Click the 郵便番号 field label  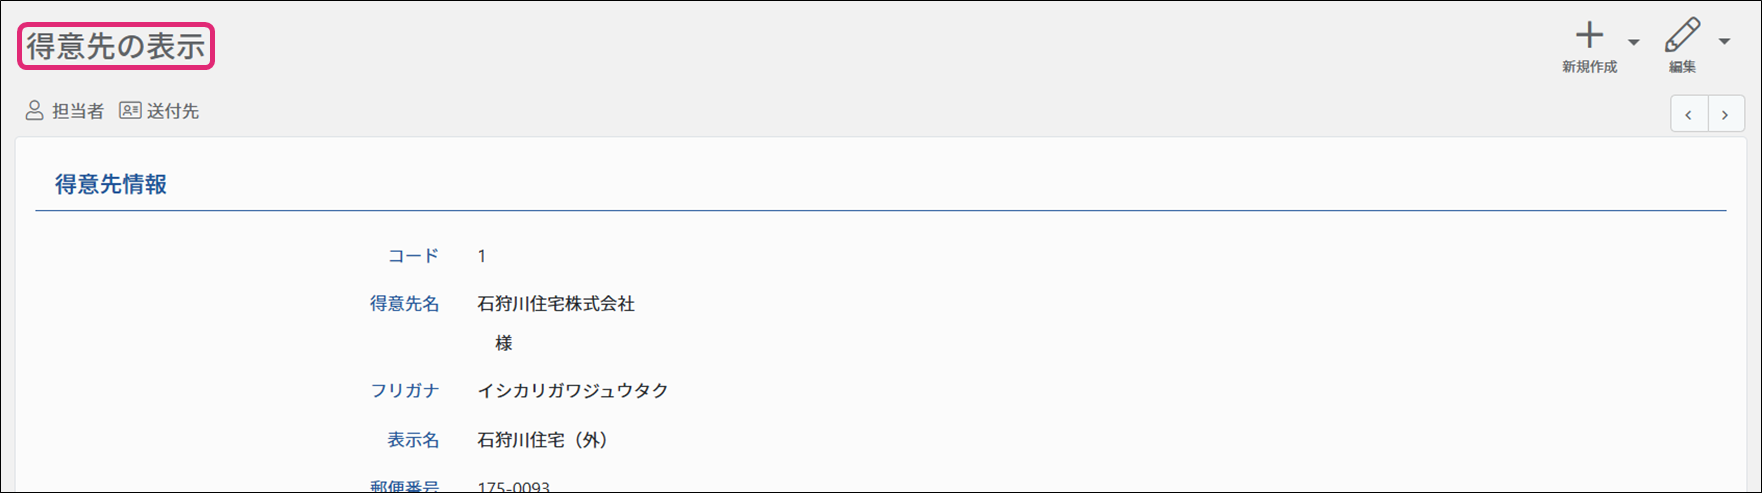click(404, 486)
